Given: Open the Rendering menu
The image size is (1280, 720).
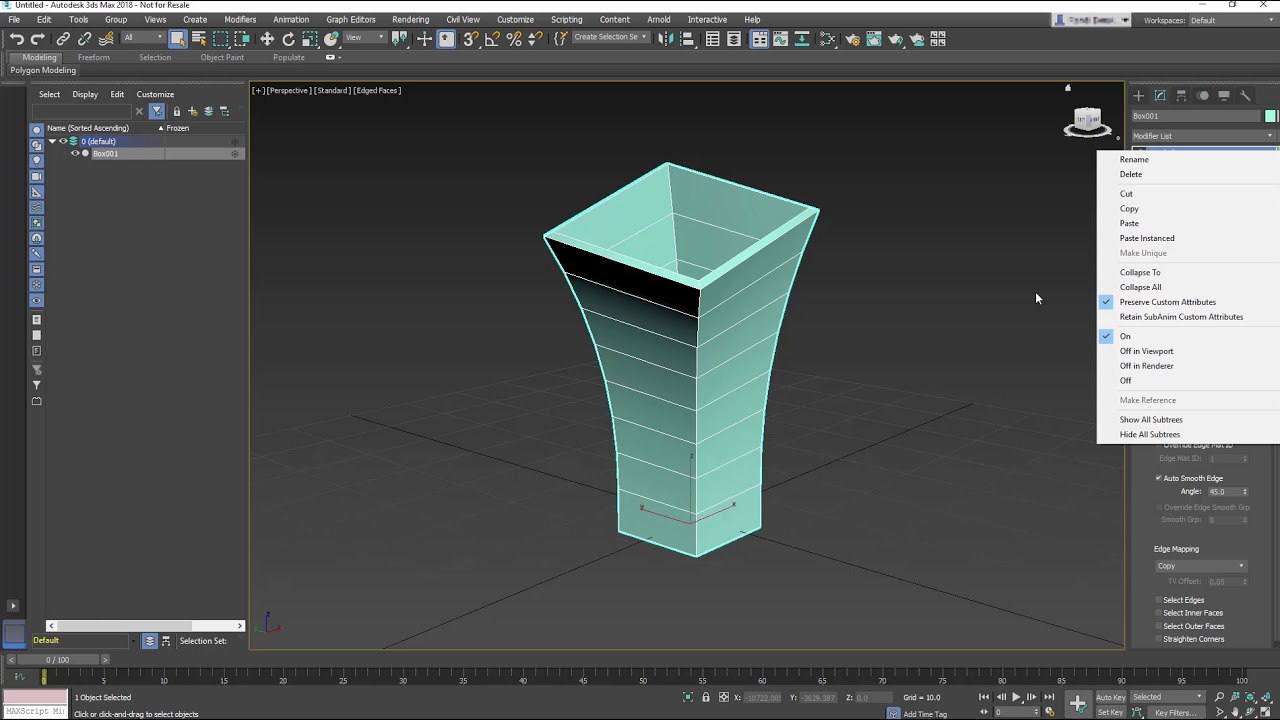Looking at the screenshot, I should [x=410, y=19].
